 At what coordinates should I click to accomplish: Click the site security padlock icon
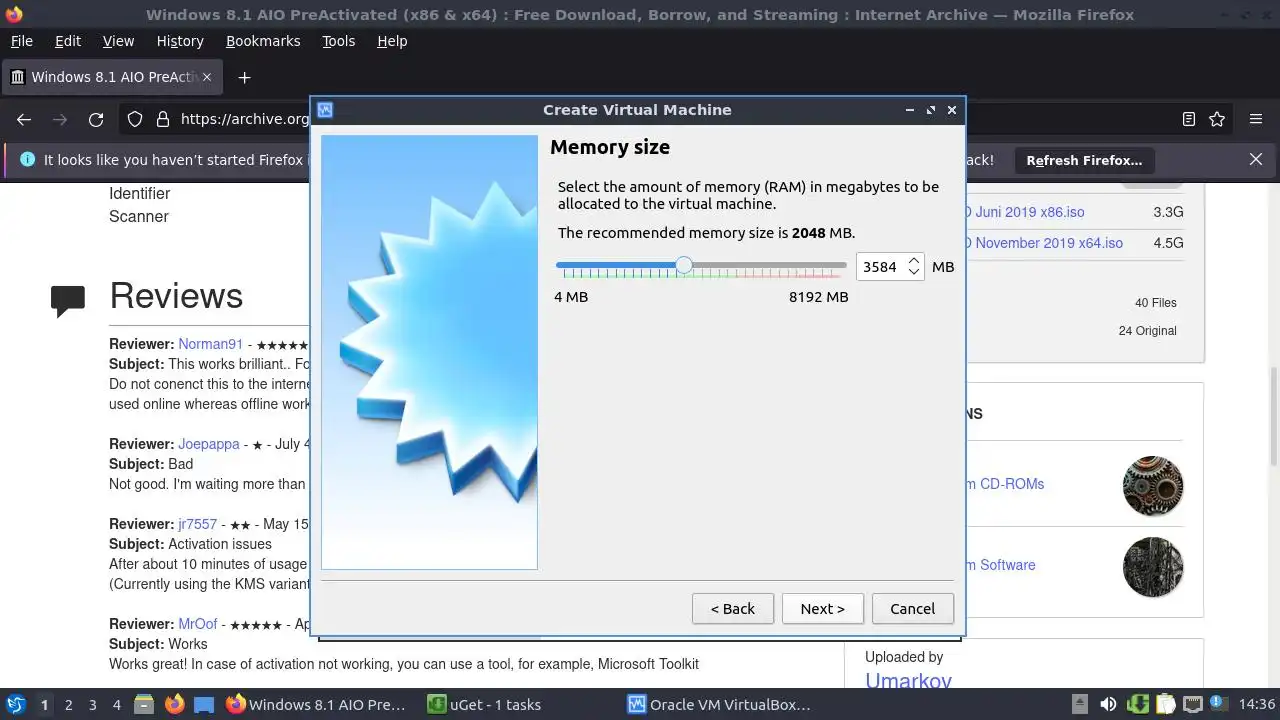click(163, 119)
